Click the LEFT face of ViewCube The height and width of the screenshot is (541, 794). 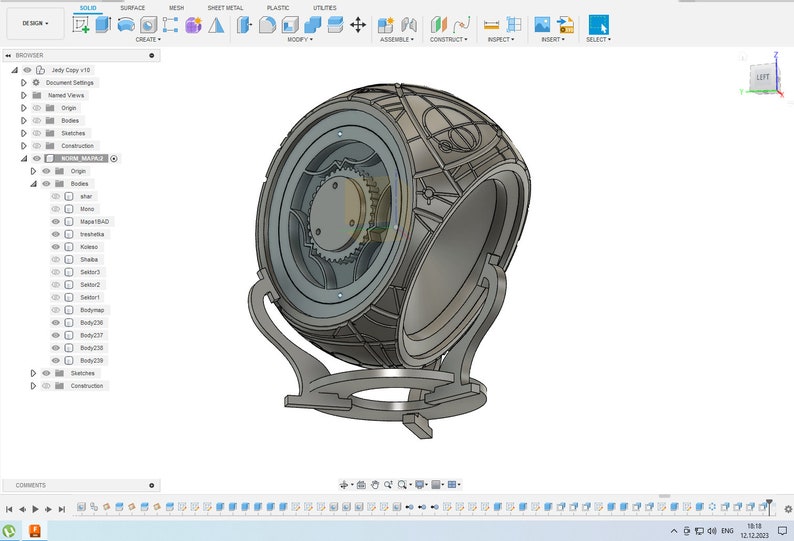[x=763, y=77]
